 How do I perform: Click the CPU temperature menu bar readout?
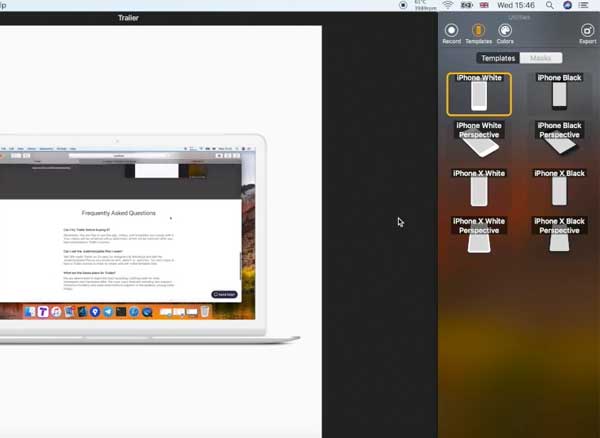pyautogui.click(x=425, y=5)
